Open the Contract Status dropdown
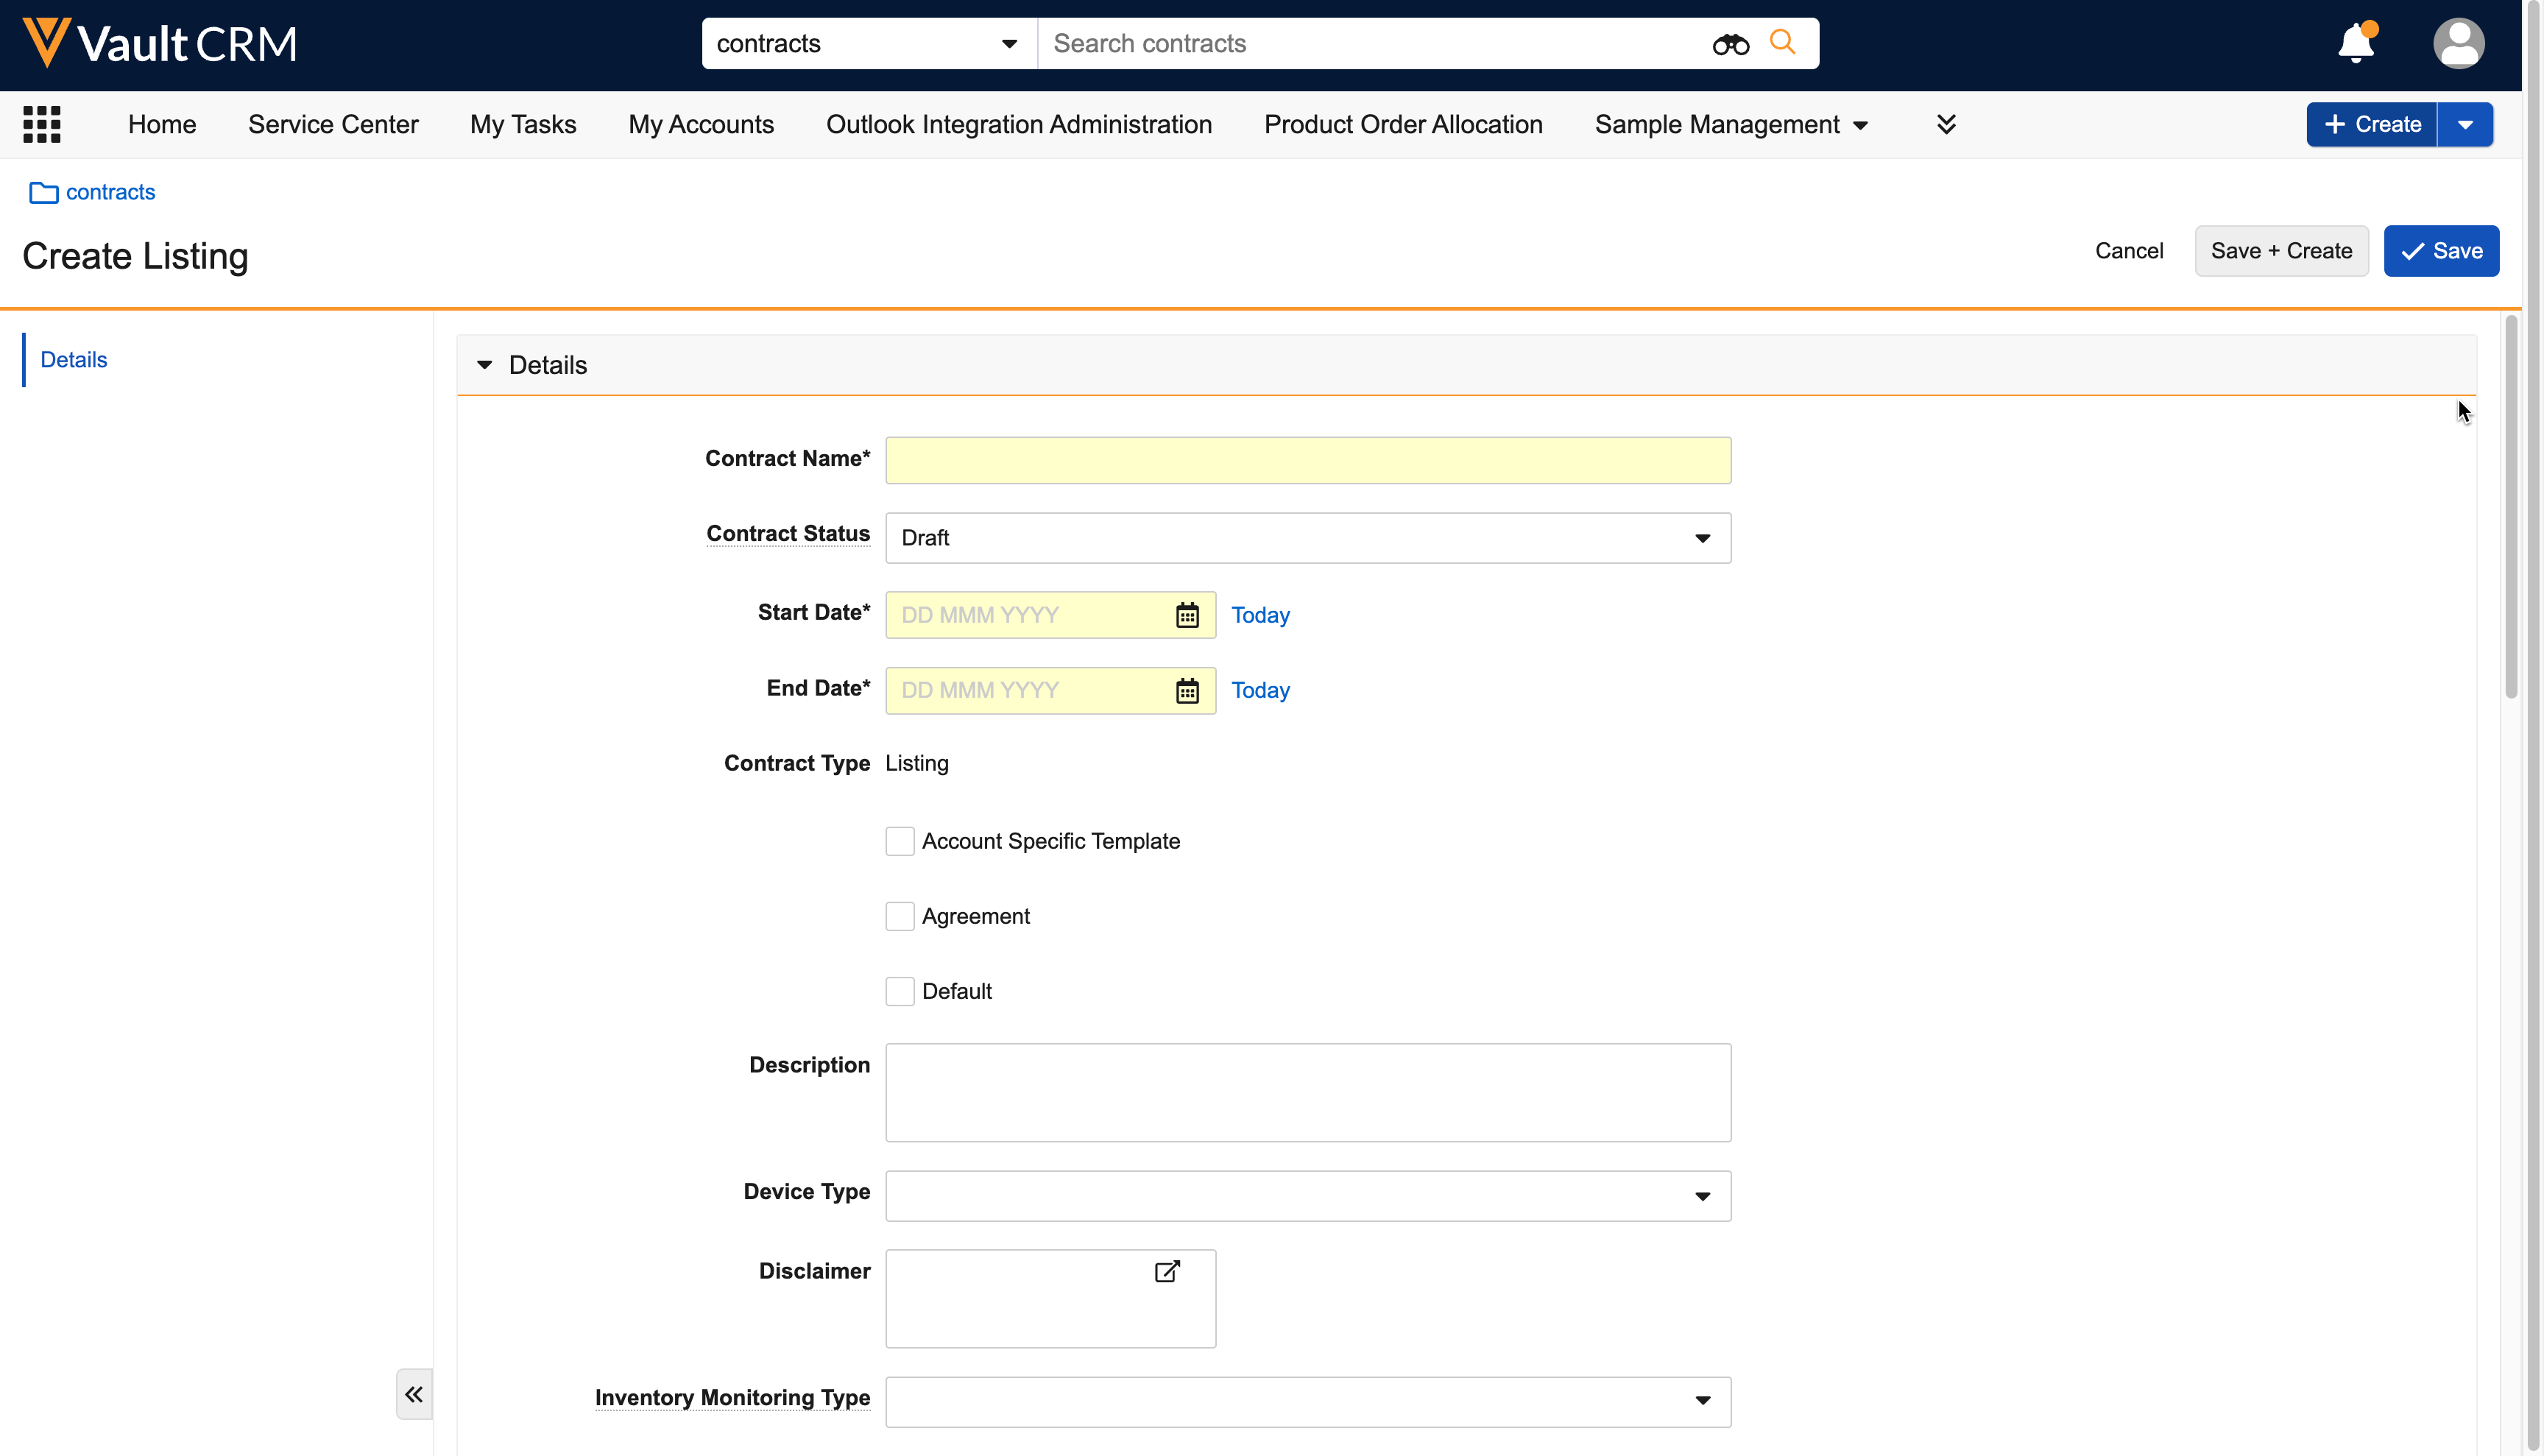2544x1456 pixels. [x=1307, y=538]
